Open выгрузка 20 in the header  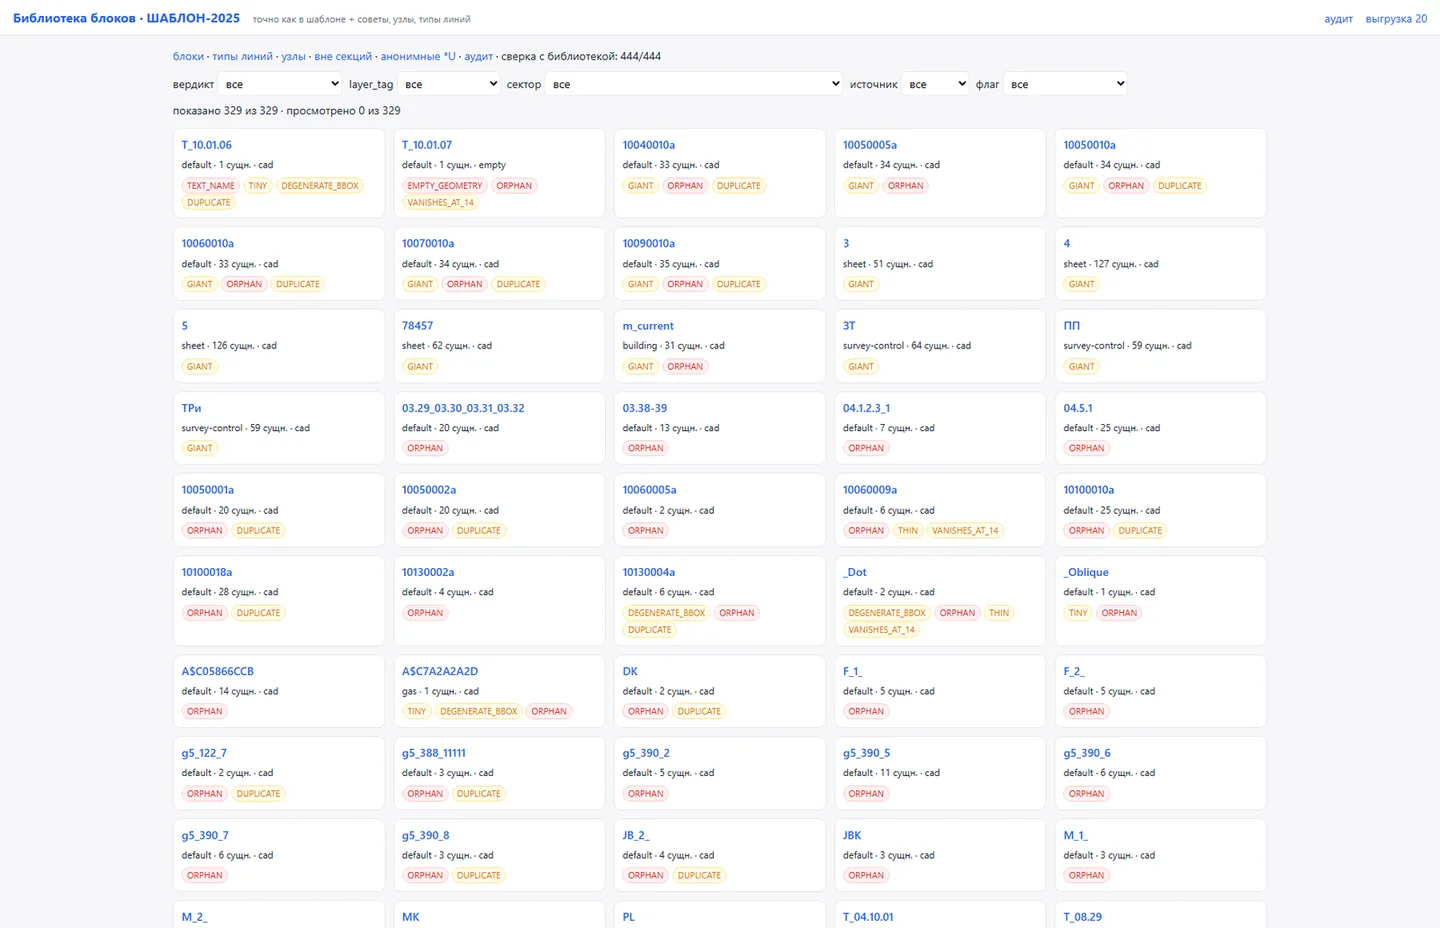pos(1396,19)
